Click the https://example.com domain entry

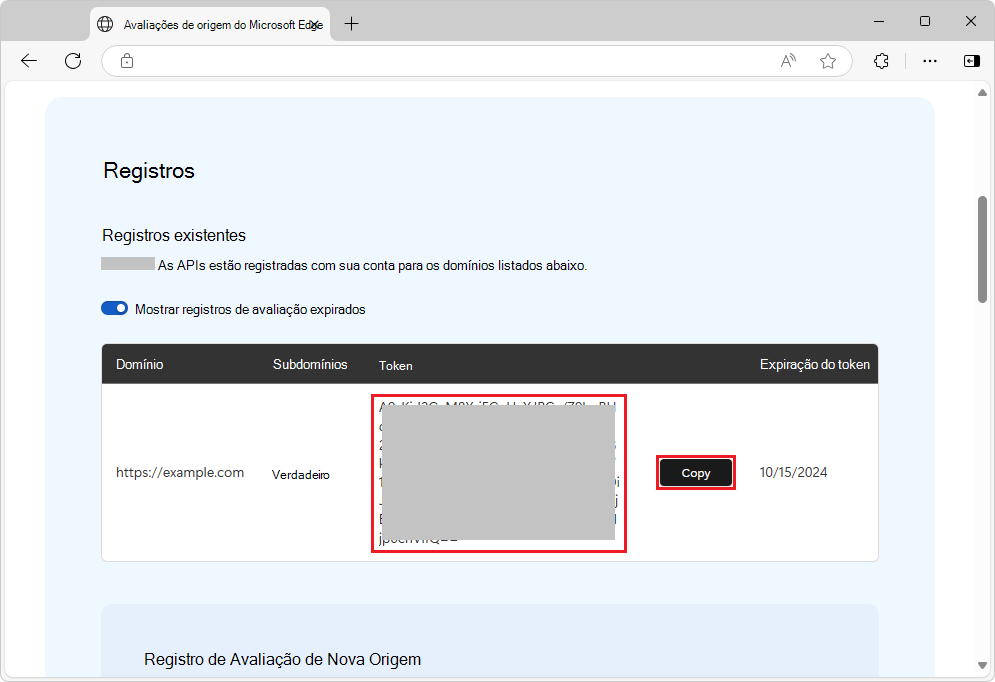181,472
